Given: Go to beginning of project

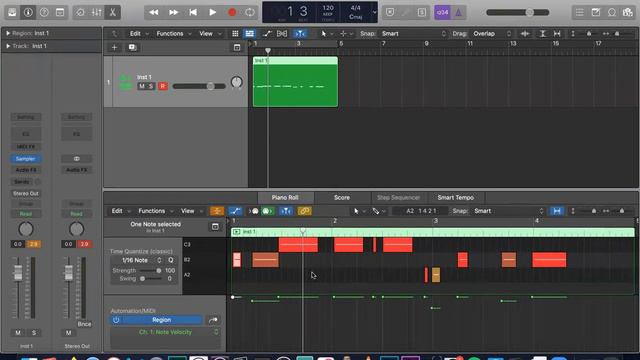Looking at the screenshot, I should click(x=193, y=12).
